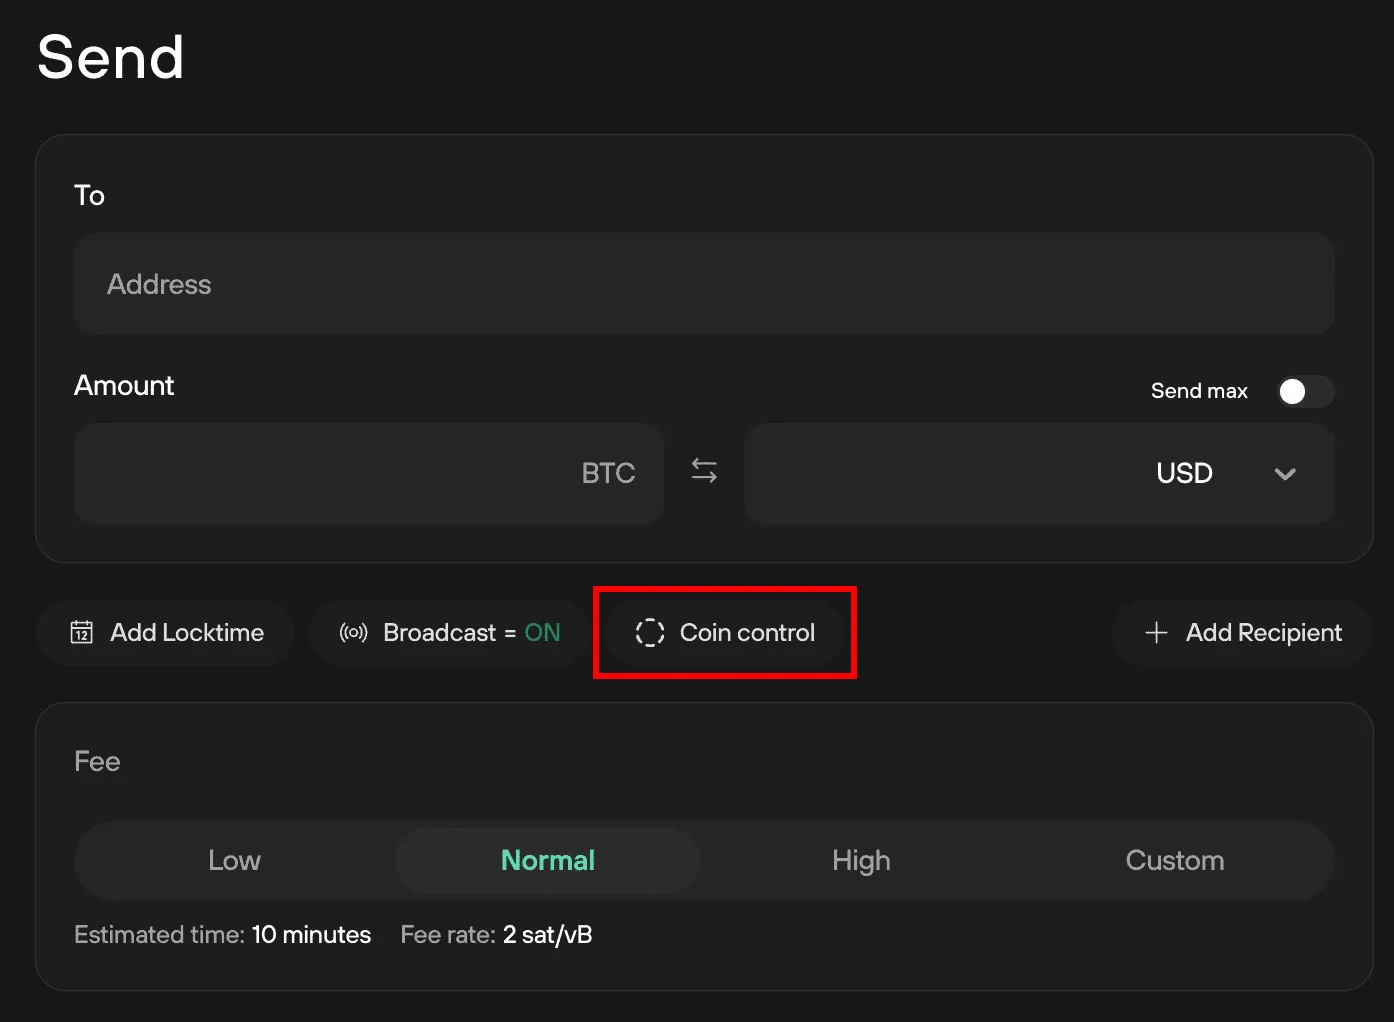This screenshot has width=1394, height=1022.
Task: Choose the High fee option
Action: click(861, 860)
